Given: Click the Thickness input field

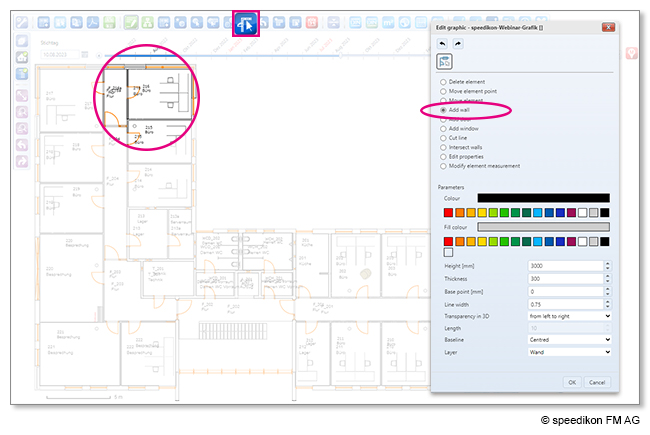Looking at the screenshot, I should point(565,278).
